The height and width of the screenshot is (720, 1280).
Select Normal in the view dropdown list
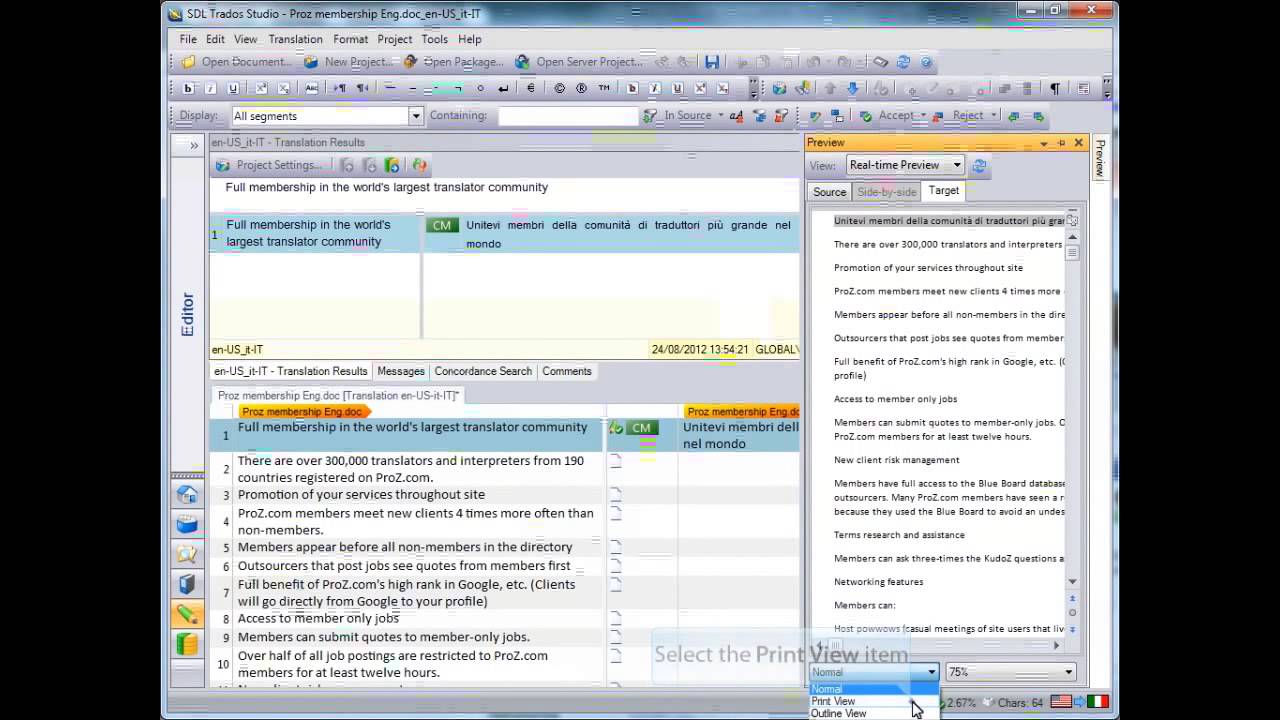click(874, 689)
